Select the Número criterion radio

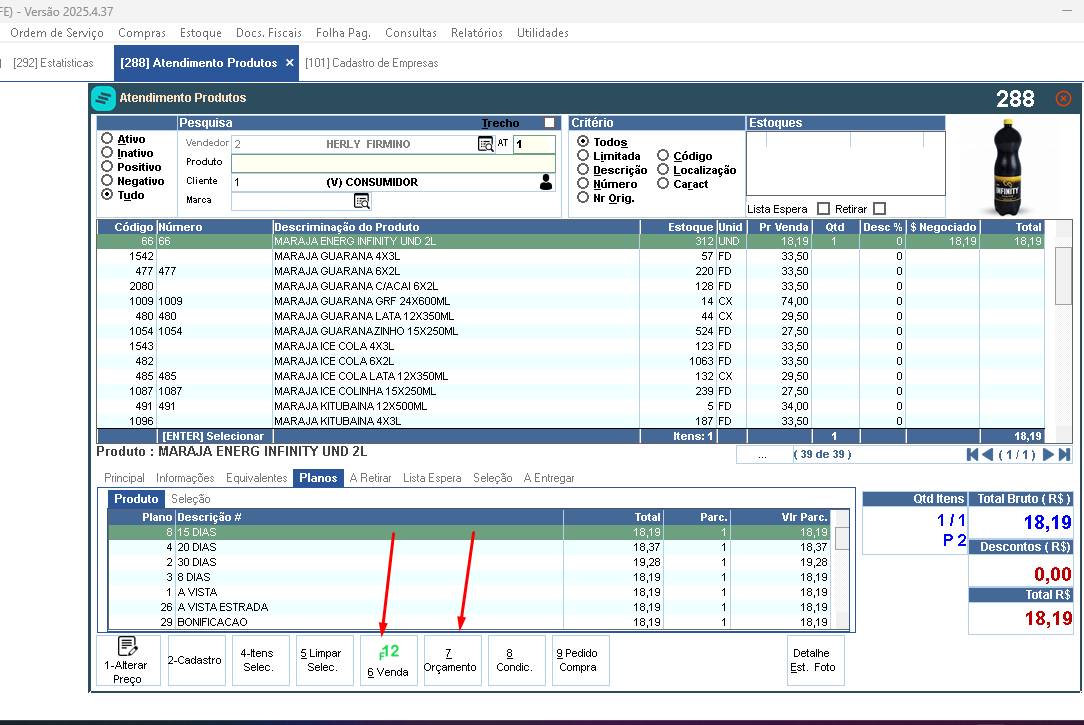click(583, 183)
